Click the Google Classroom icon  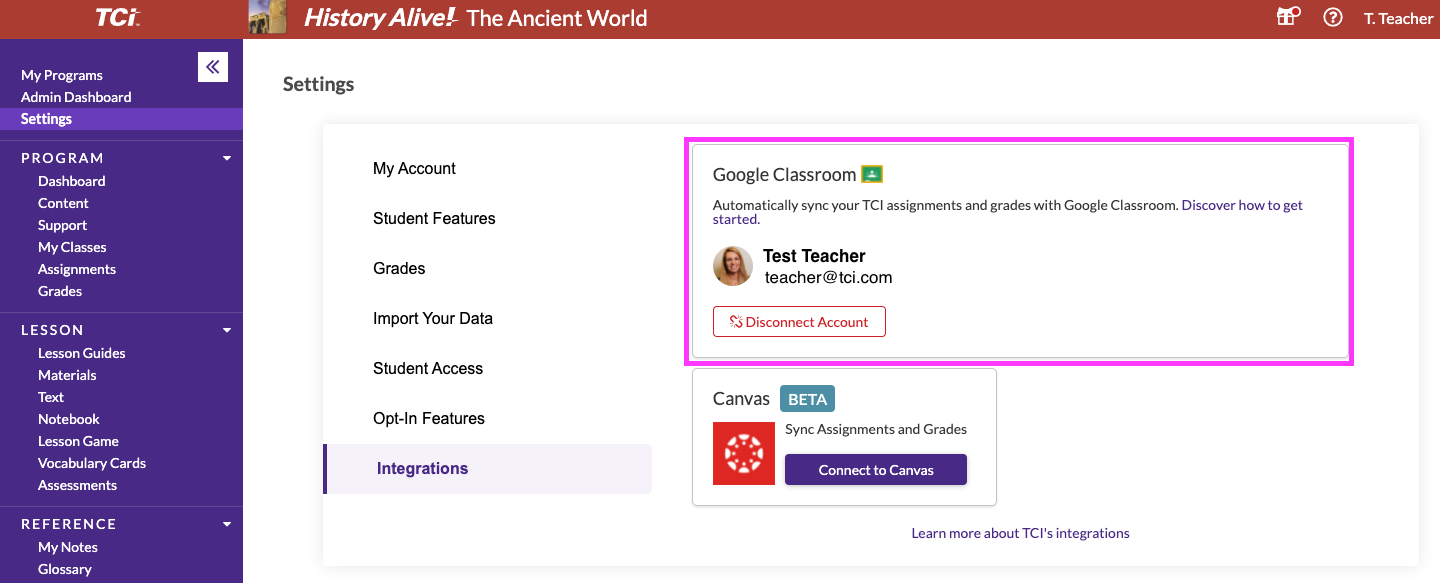(x=871, y=173)
